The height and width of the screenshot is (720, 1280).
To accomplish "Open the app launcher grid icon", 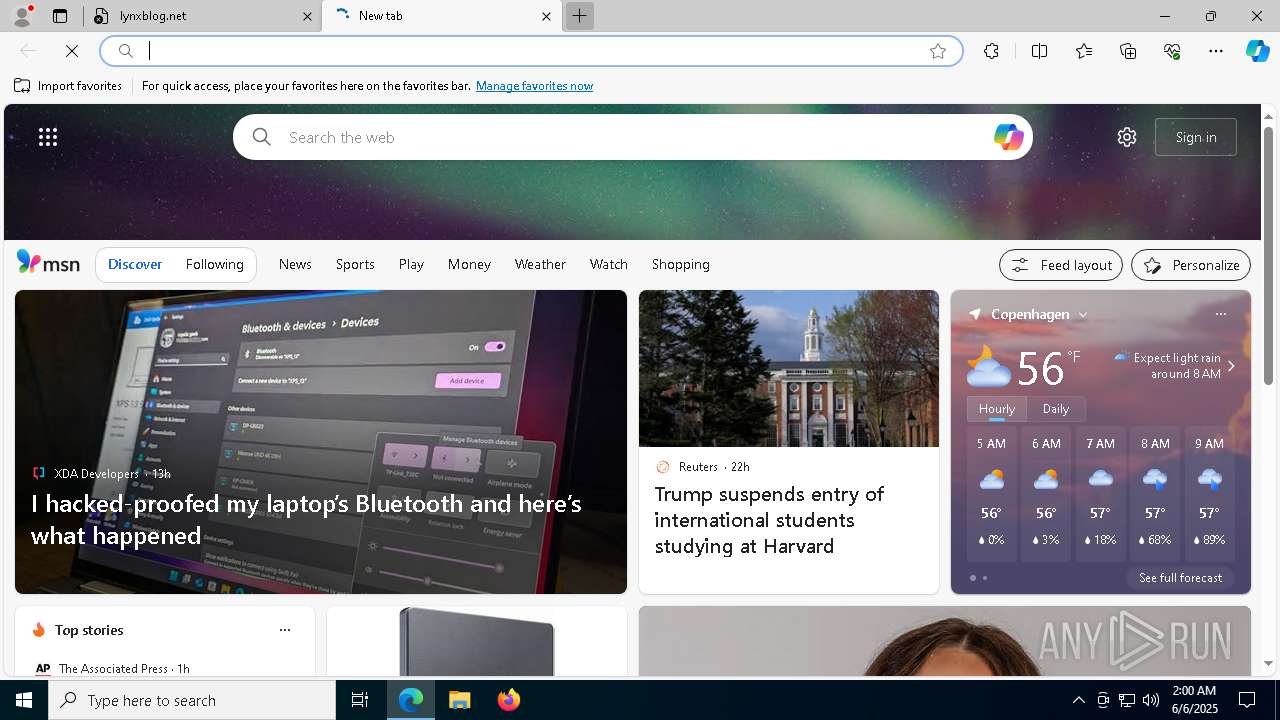I will (48, 137).
